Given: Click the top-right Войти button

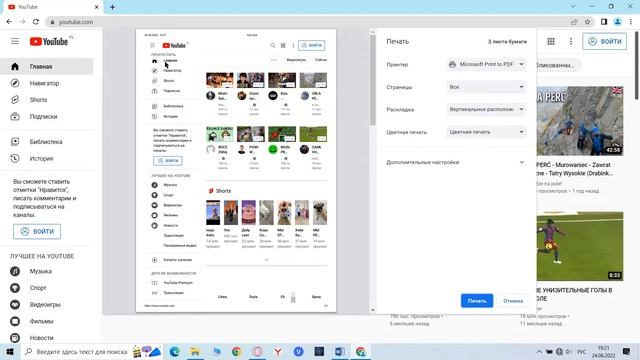Looking at the screenshot, I should tap(604, 41).
